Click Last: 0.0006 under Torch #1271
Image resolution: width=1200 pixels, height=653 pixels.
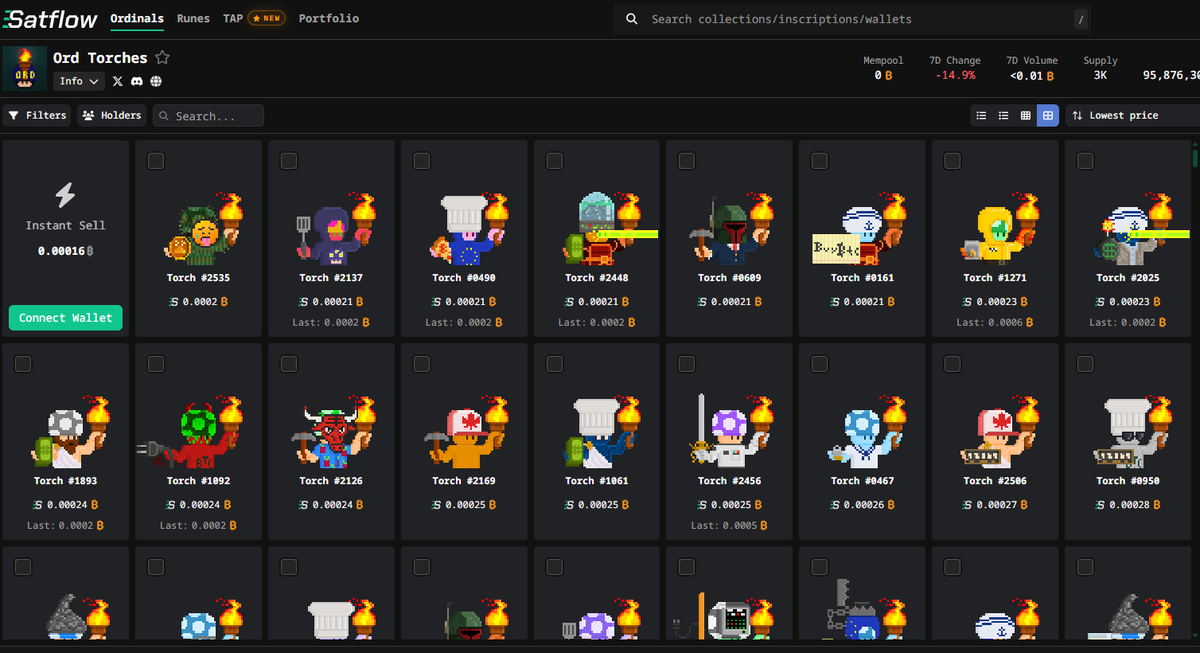[x=995, y=322]
